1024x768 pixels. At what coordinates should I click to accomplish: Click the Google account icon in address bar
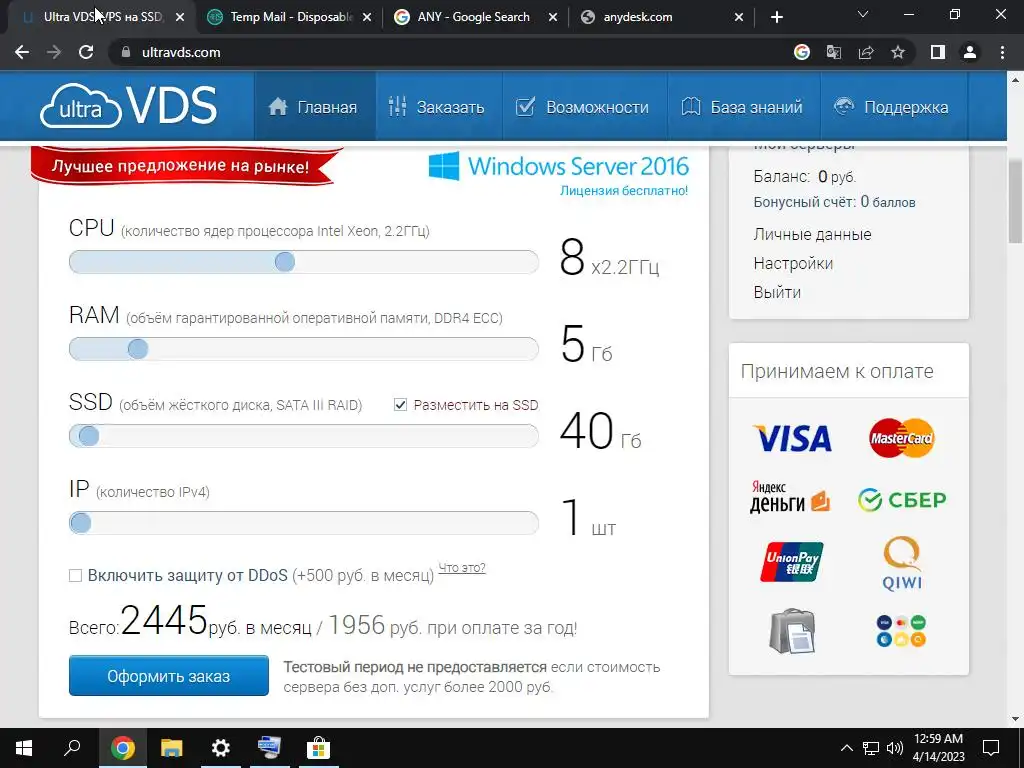(x=802, y=52)
